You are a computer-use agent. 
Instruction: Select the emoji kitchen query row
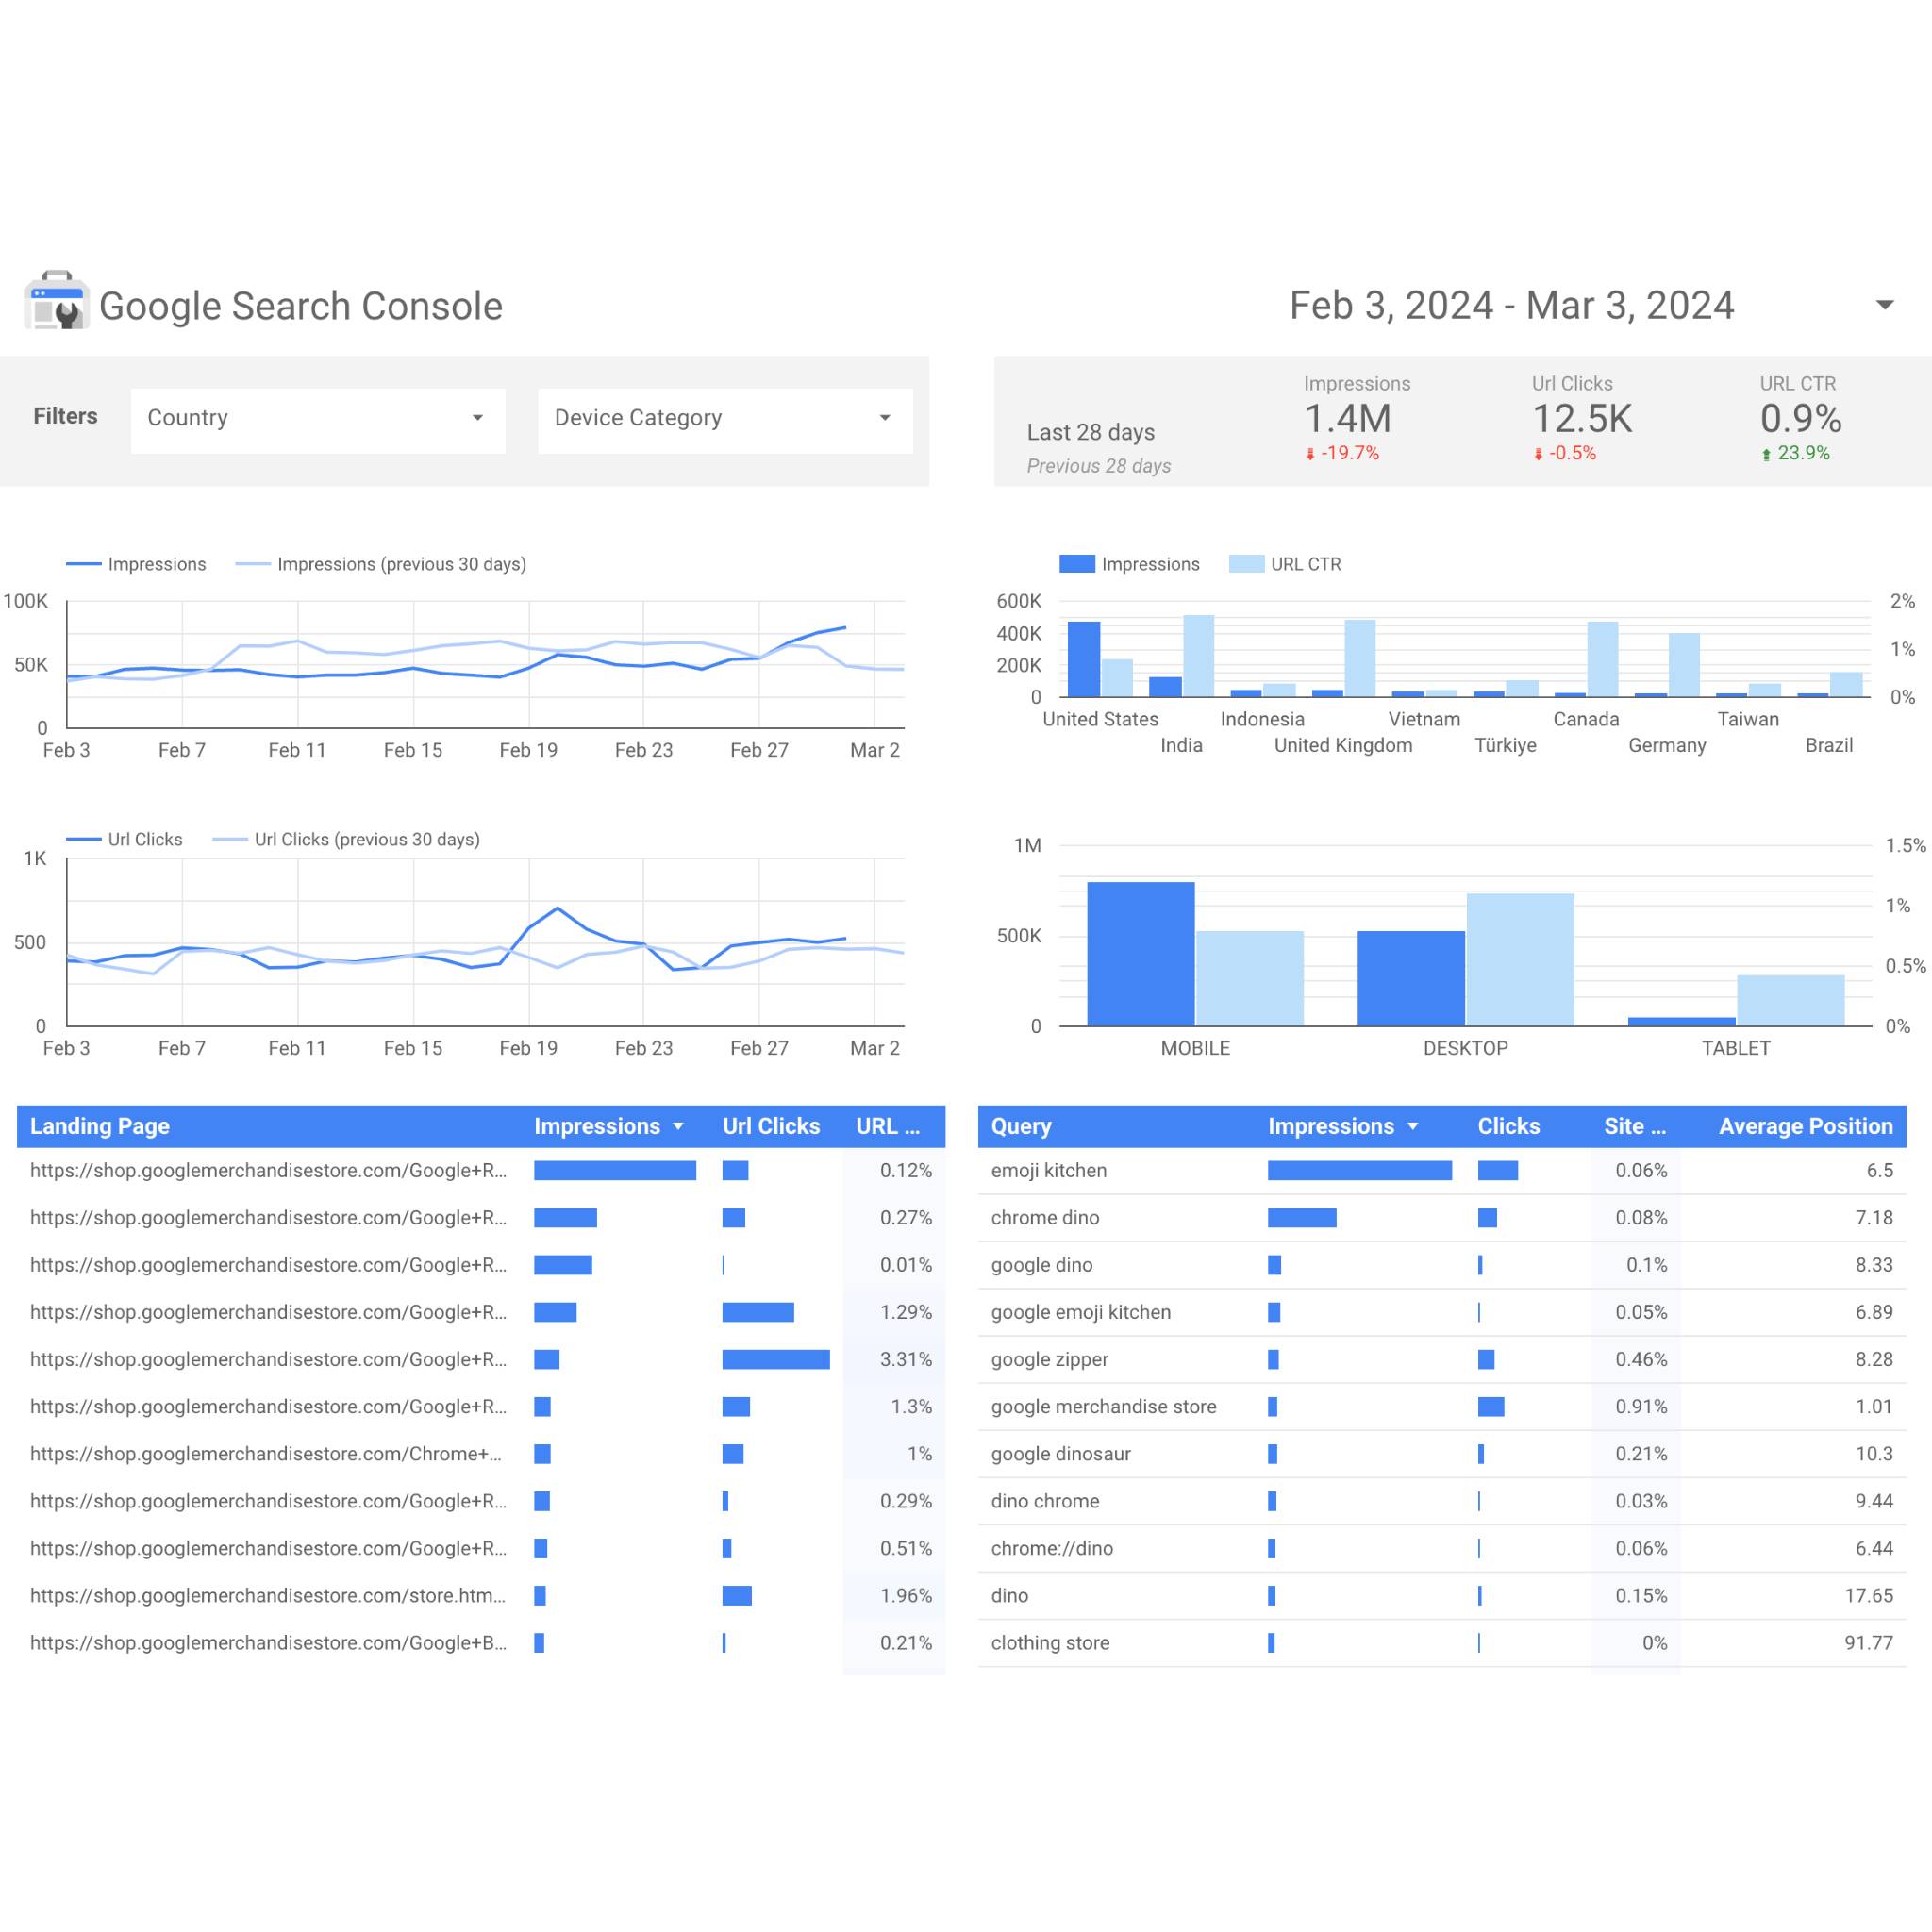(x=1048, y=1170)
